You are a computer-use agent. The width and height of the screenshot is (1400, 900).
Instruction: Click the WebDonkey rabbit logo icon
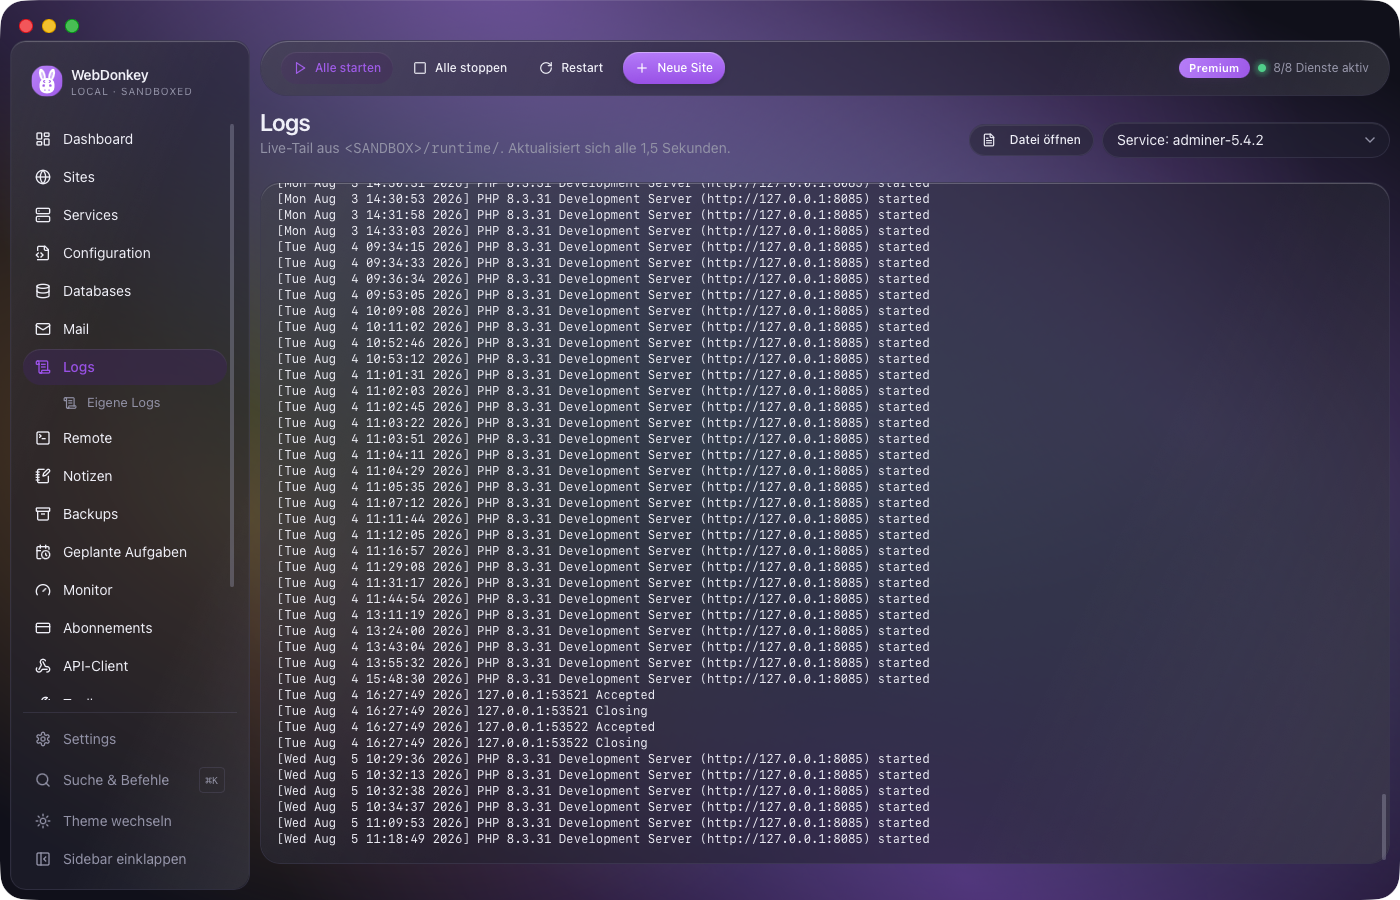click(x=46, y=81)
